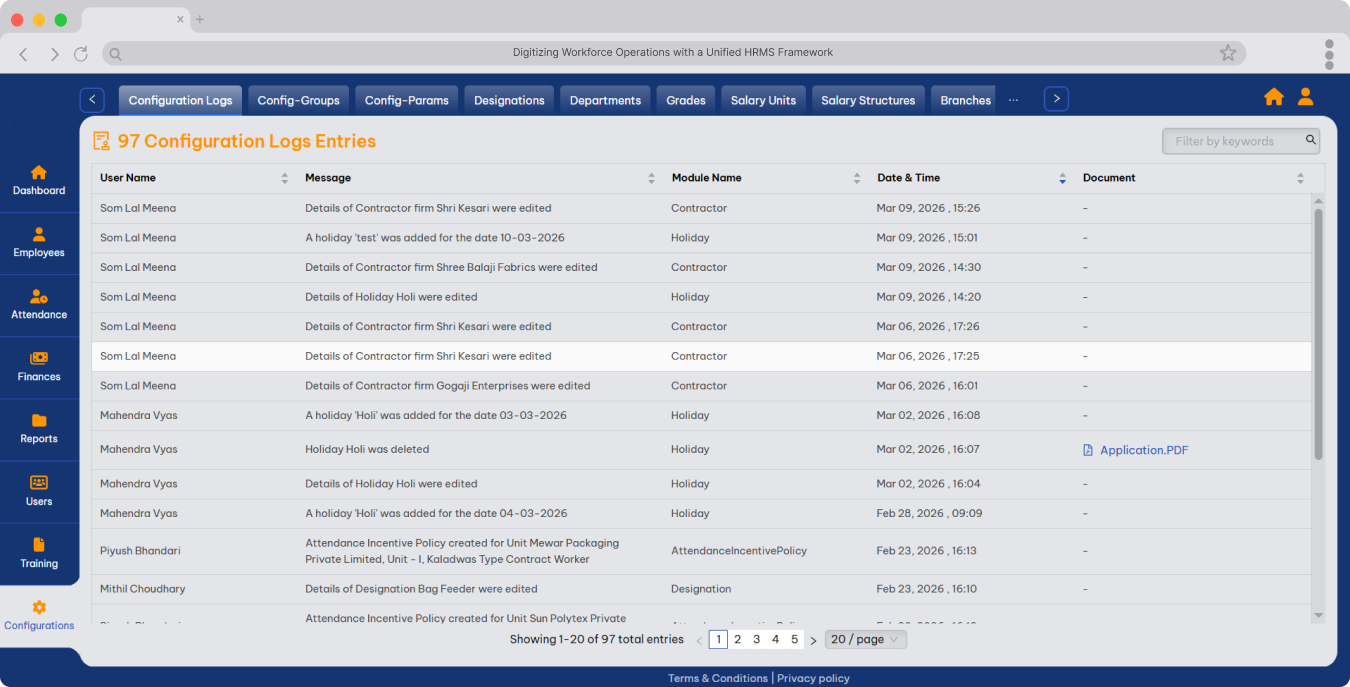The width and height of the screenshot is (1350, 687).
Task: Open the 20 / page dropdown
Action: pyautogui.click(x=865, y=639)
